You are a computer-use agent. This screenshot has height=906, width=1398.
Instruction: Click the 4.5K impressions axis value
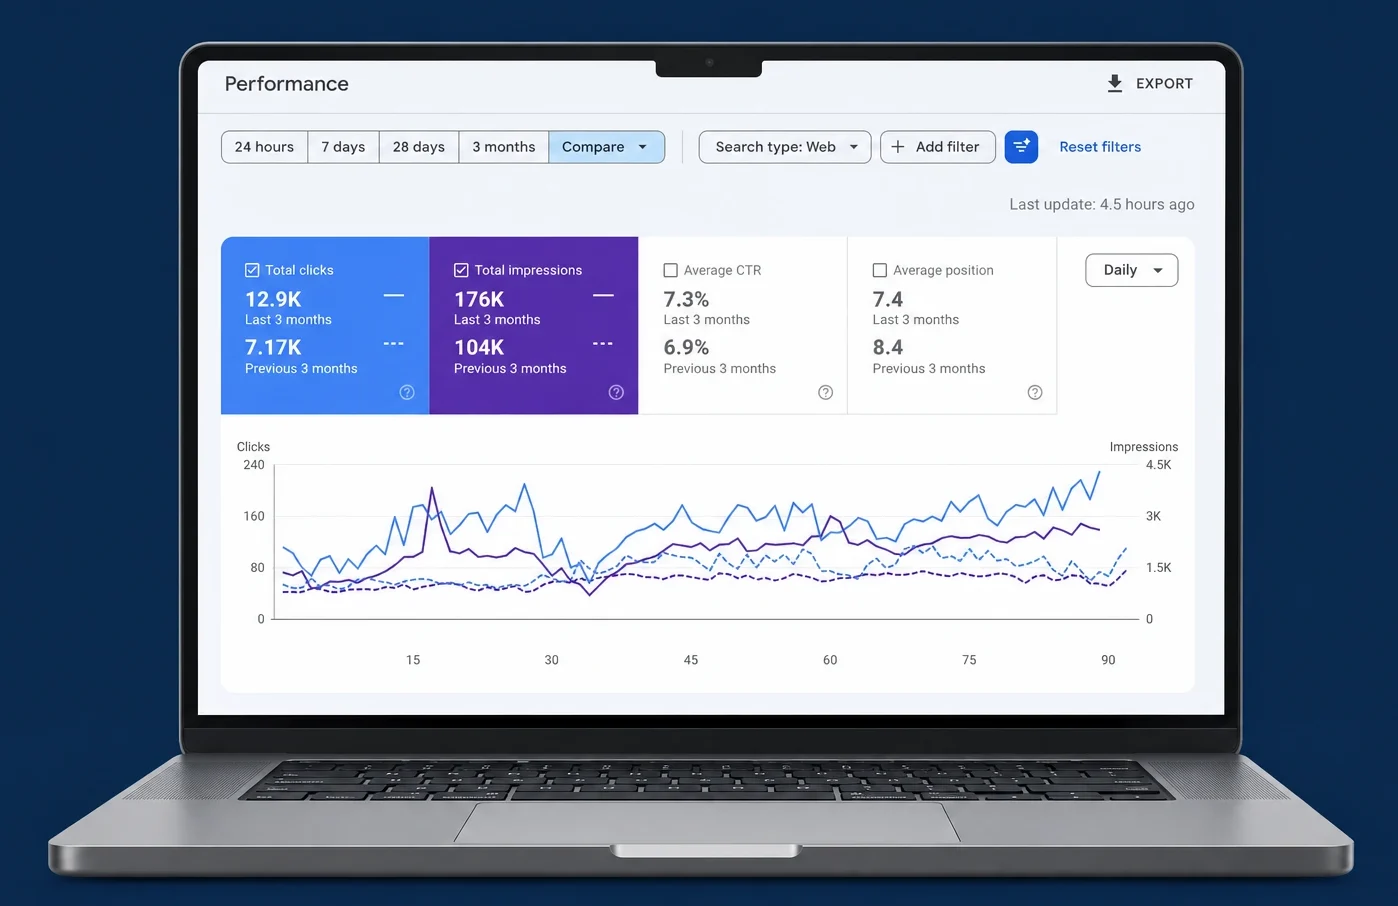coord(1159,465)
